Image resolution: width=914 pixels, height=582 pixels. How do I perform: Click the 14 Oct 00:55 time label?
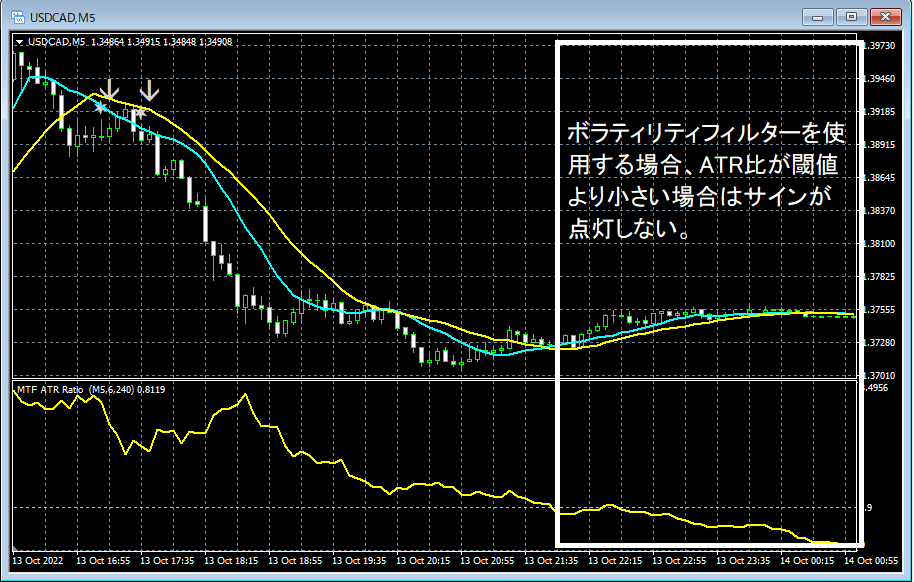tap(872, 561)
